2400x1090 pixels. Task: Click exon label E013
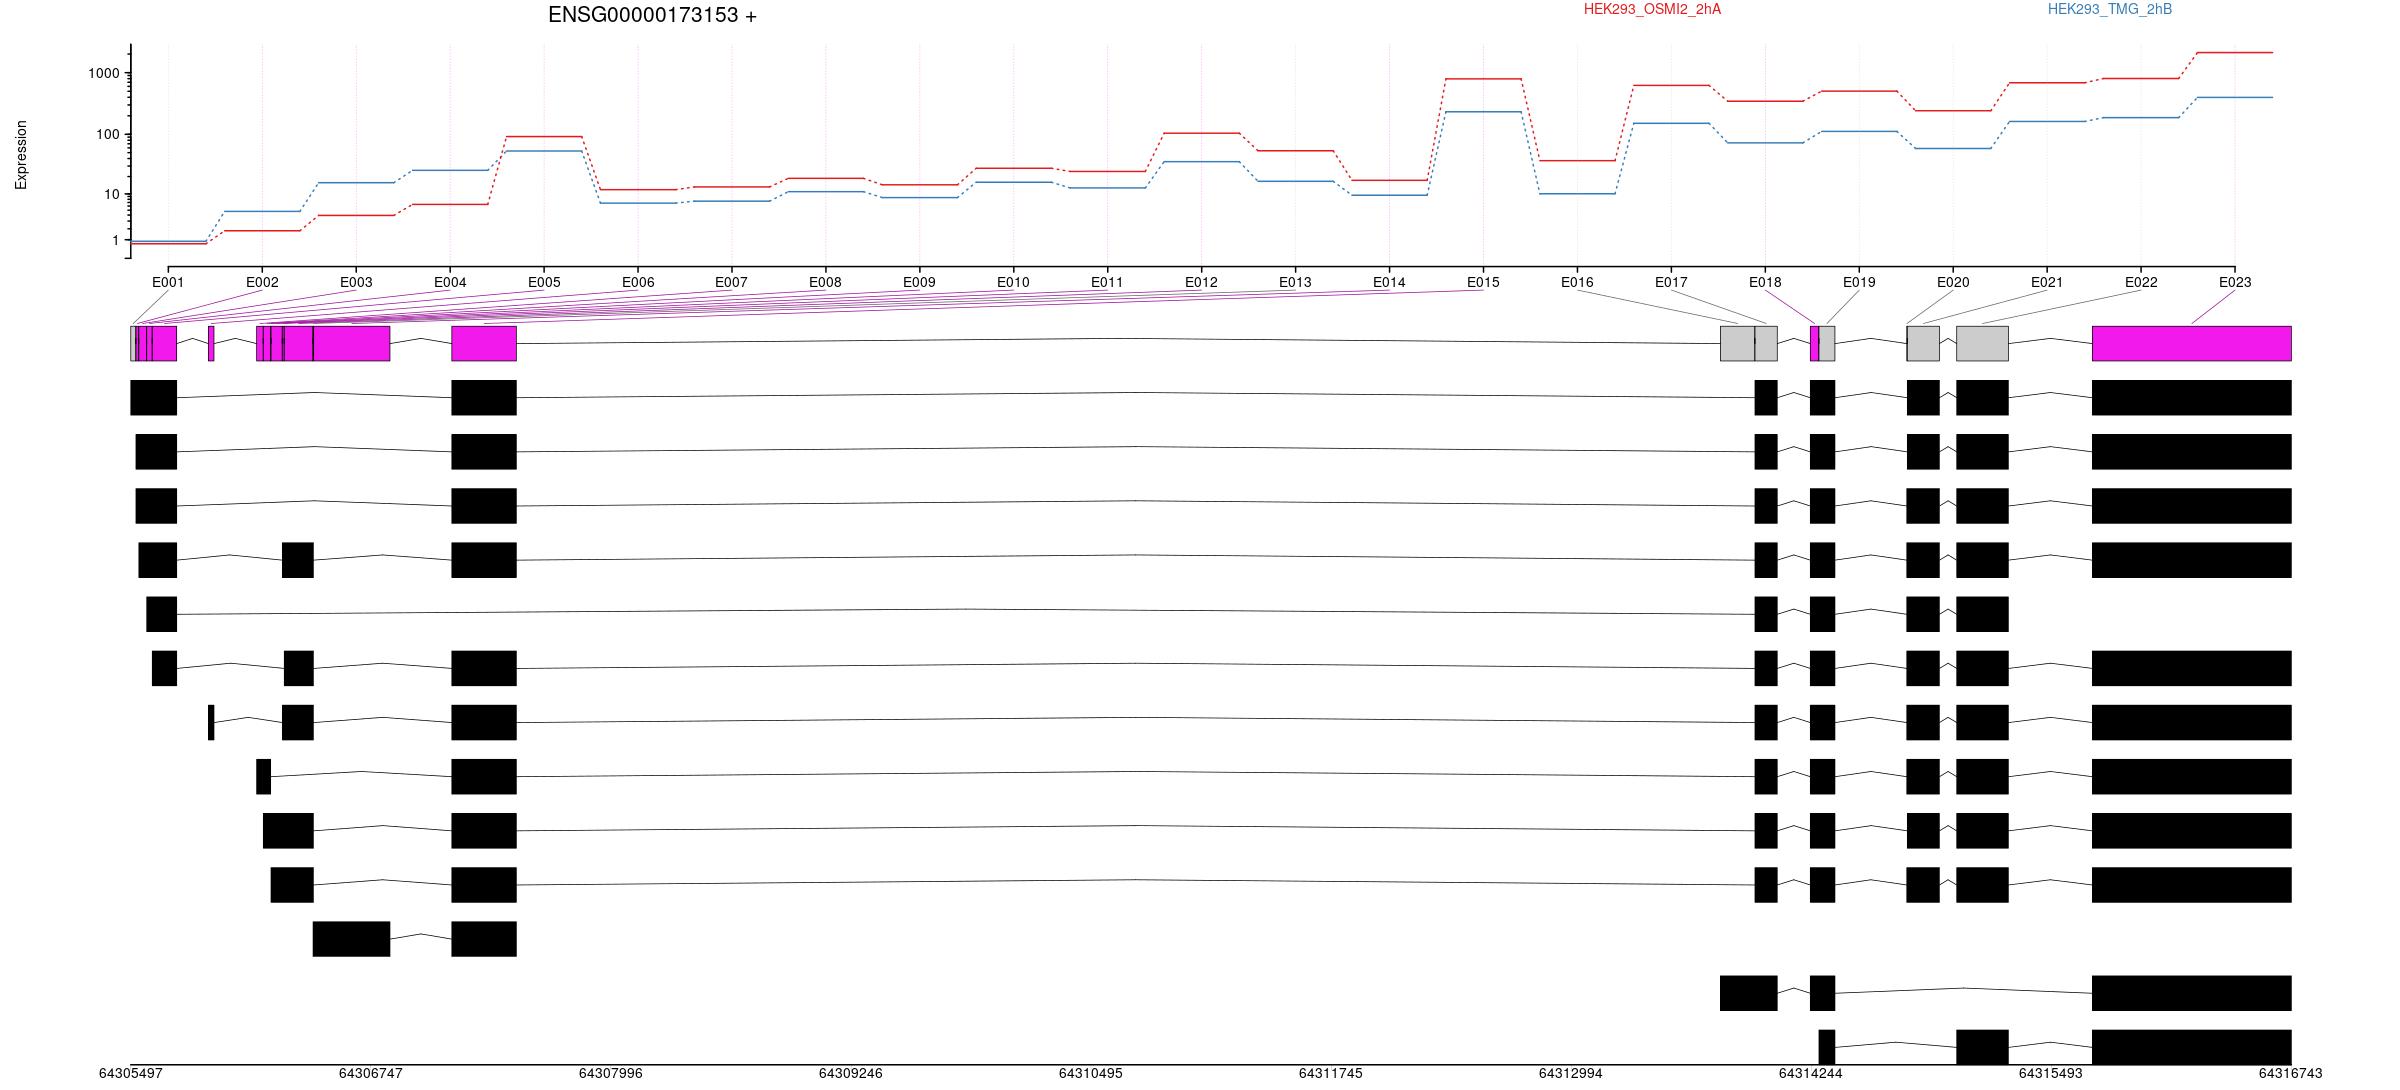pyautogui.click(x=1295, y=282)
